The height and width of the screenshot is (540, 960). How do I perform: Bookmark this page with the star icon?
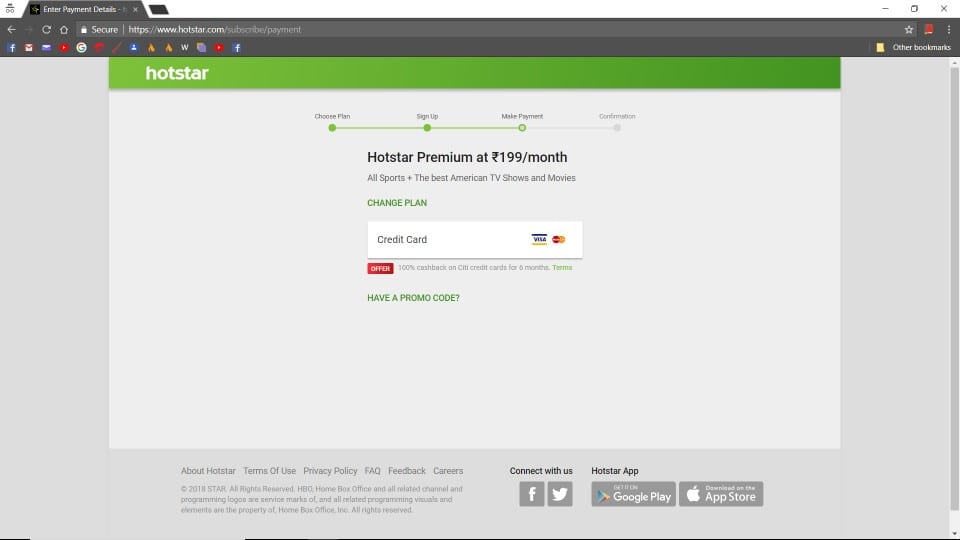(x=909, y=29)
